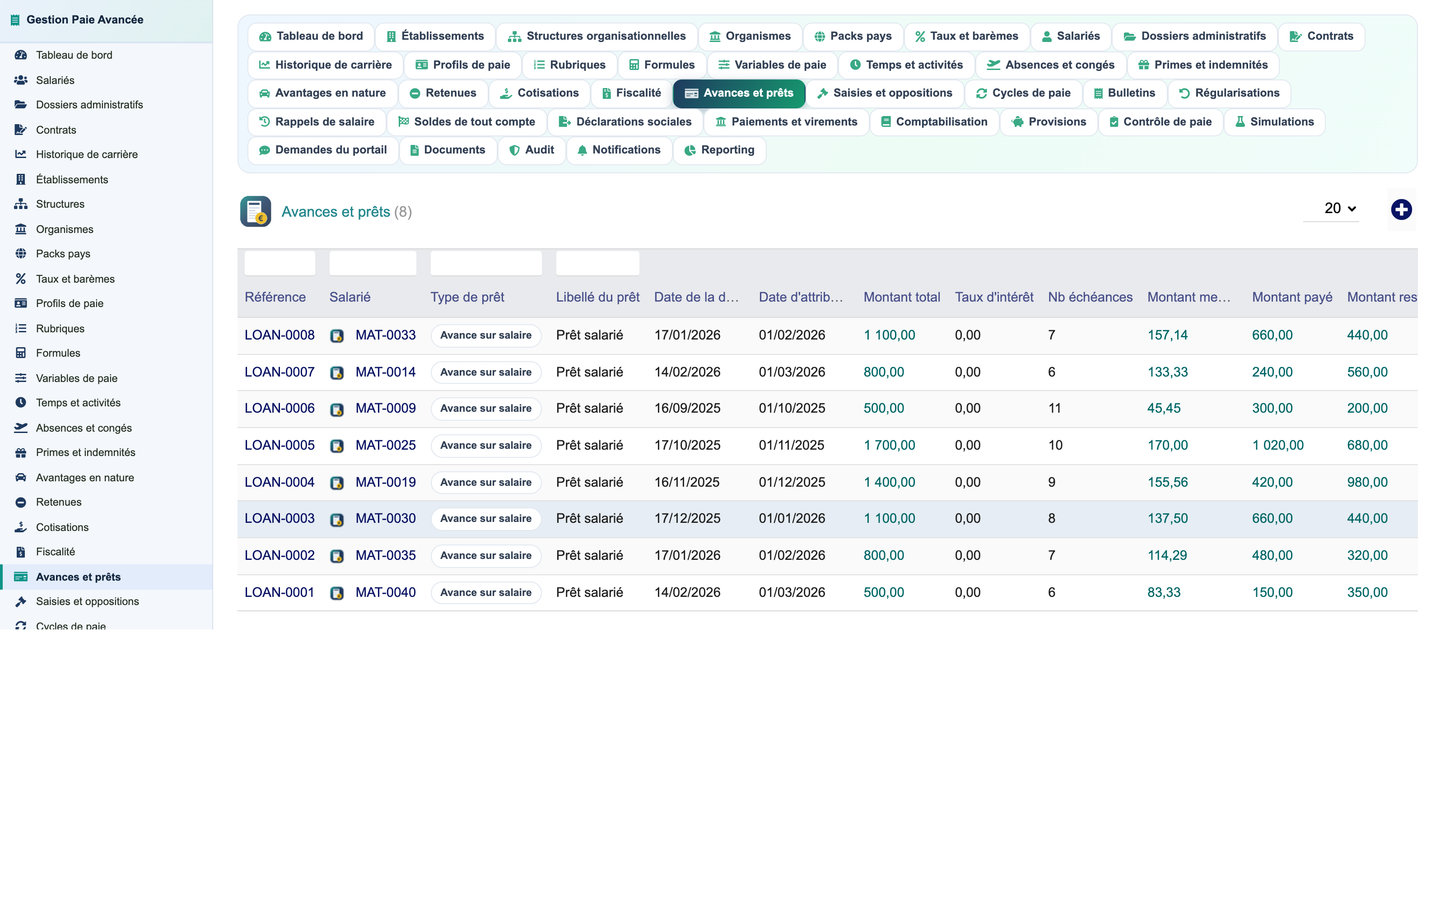Click the Référence filter input field
The image size is (1445, 903).
click(280, 263)
